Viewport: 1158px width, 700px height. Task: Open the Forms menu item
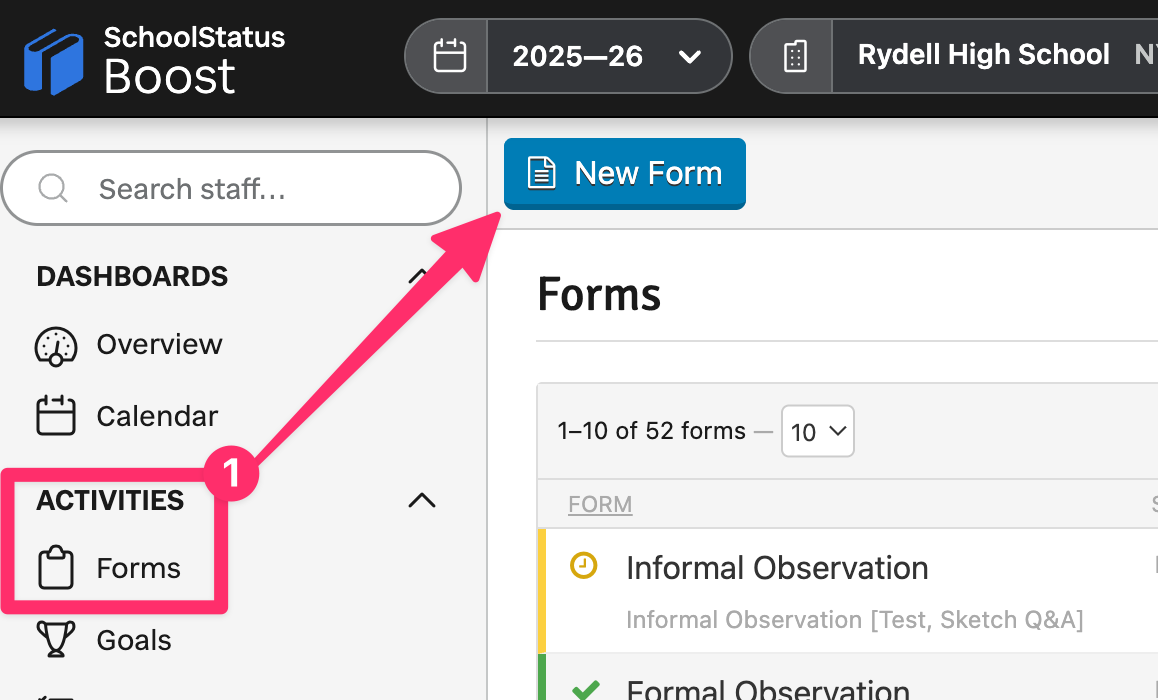pos(139,568)
